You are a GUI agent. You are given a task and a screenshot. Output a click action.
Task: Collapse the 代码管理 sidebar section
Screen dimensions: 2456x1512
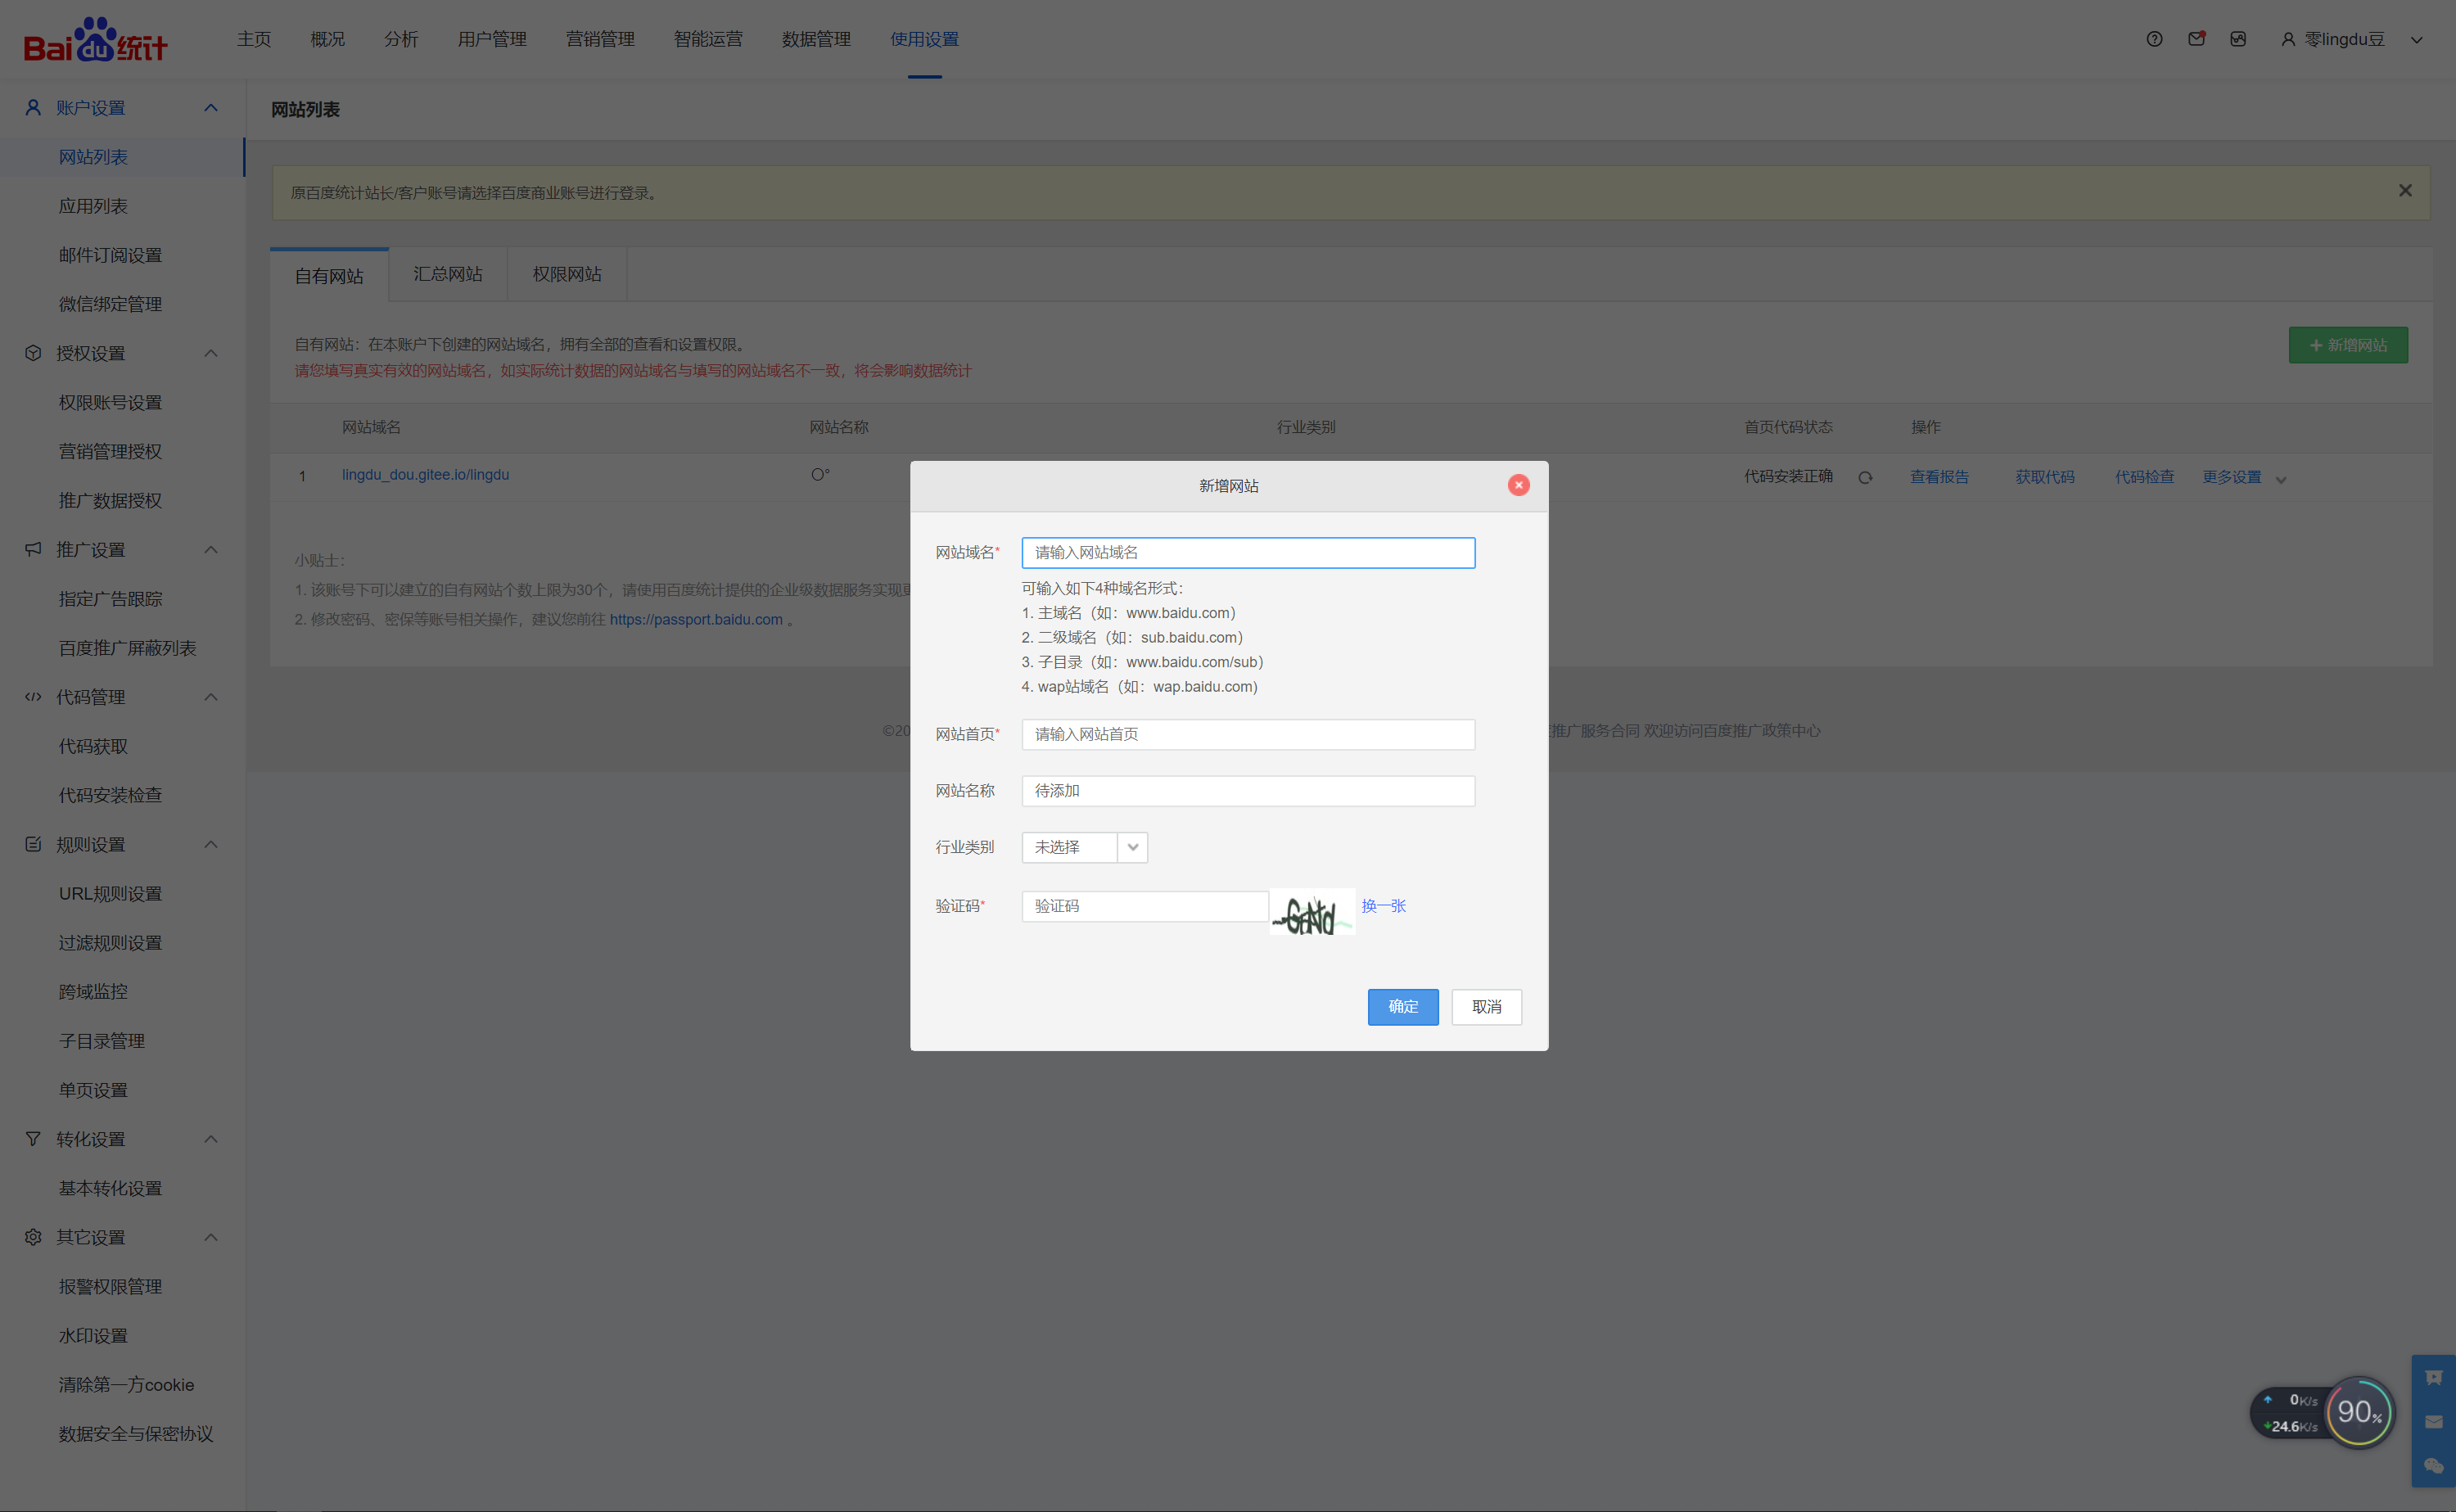pos(211,697)
